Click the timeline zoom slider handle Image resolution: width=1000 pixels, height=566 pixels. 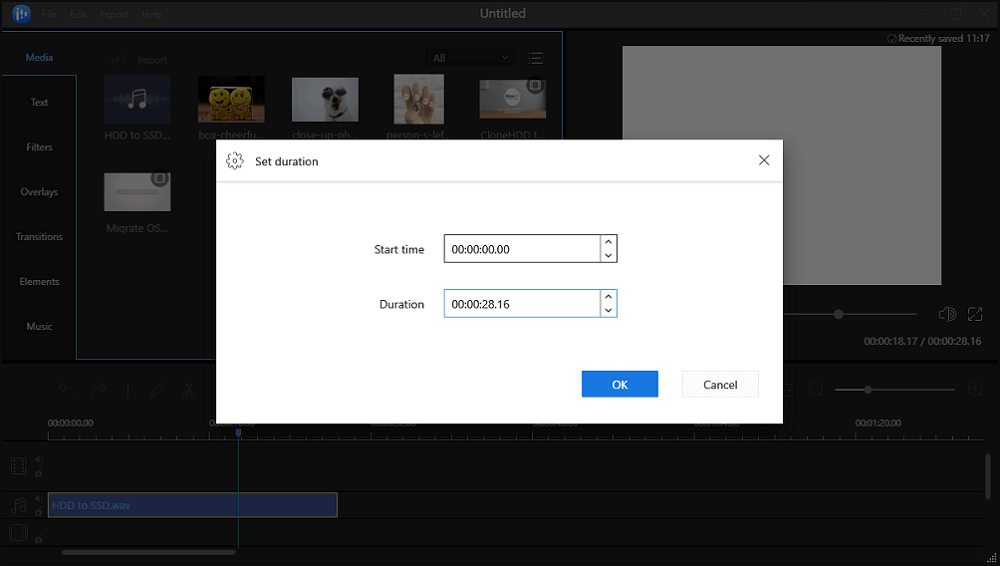coord(868,389)
